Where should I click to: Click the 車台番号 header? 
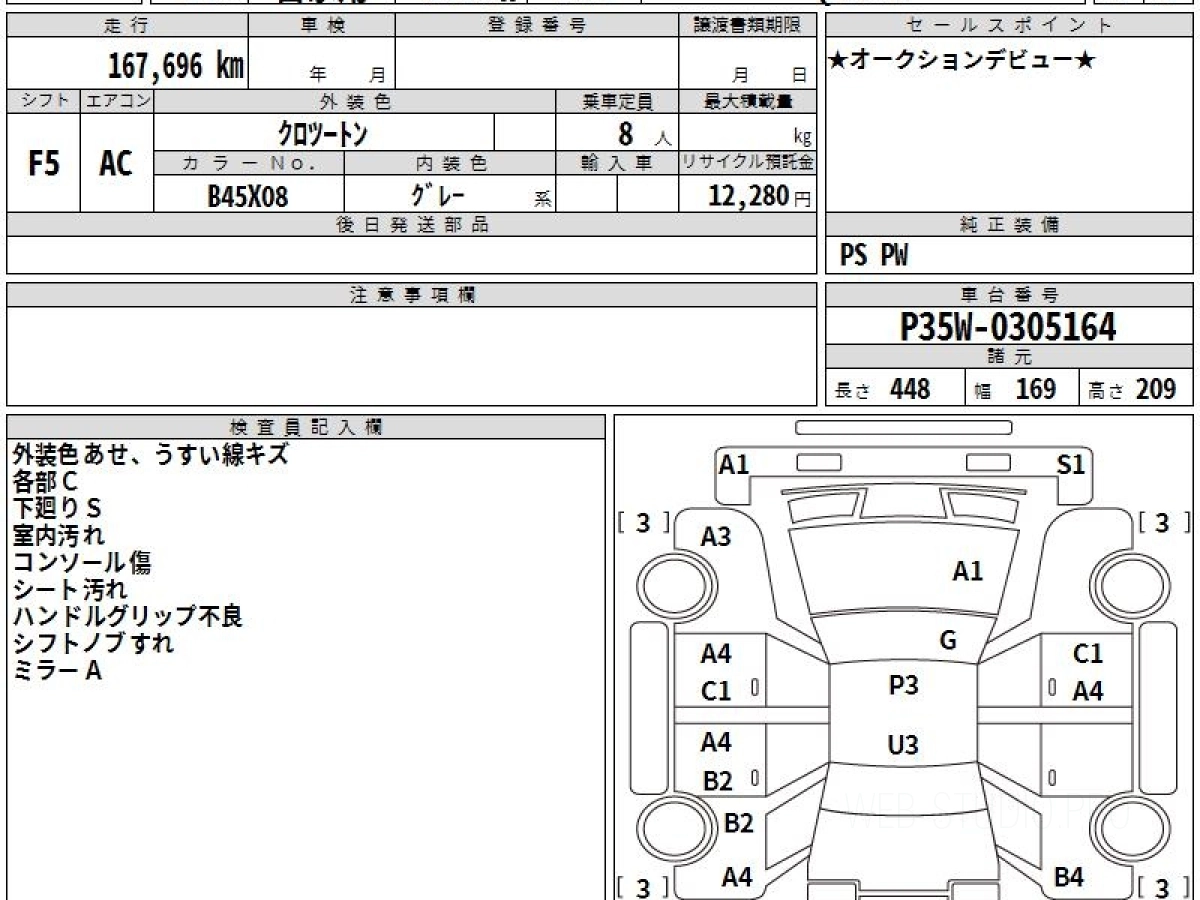click(1009, 295)
